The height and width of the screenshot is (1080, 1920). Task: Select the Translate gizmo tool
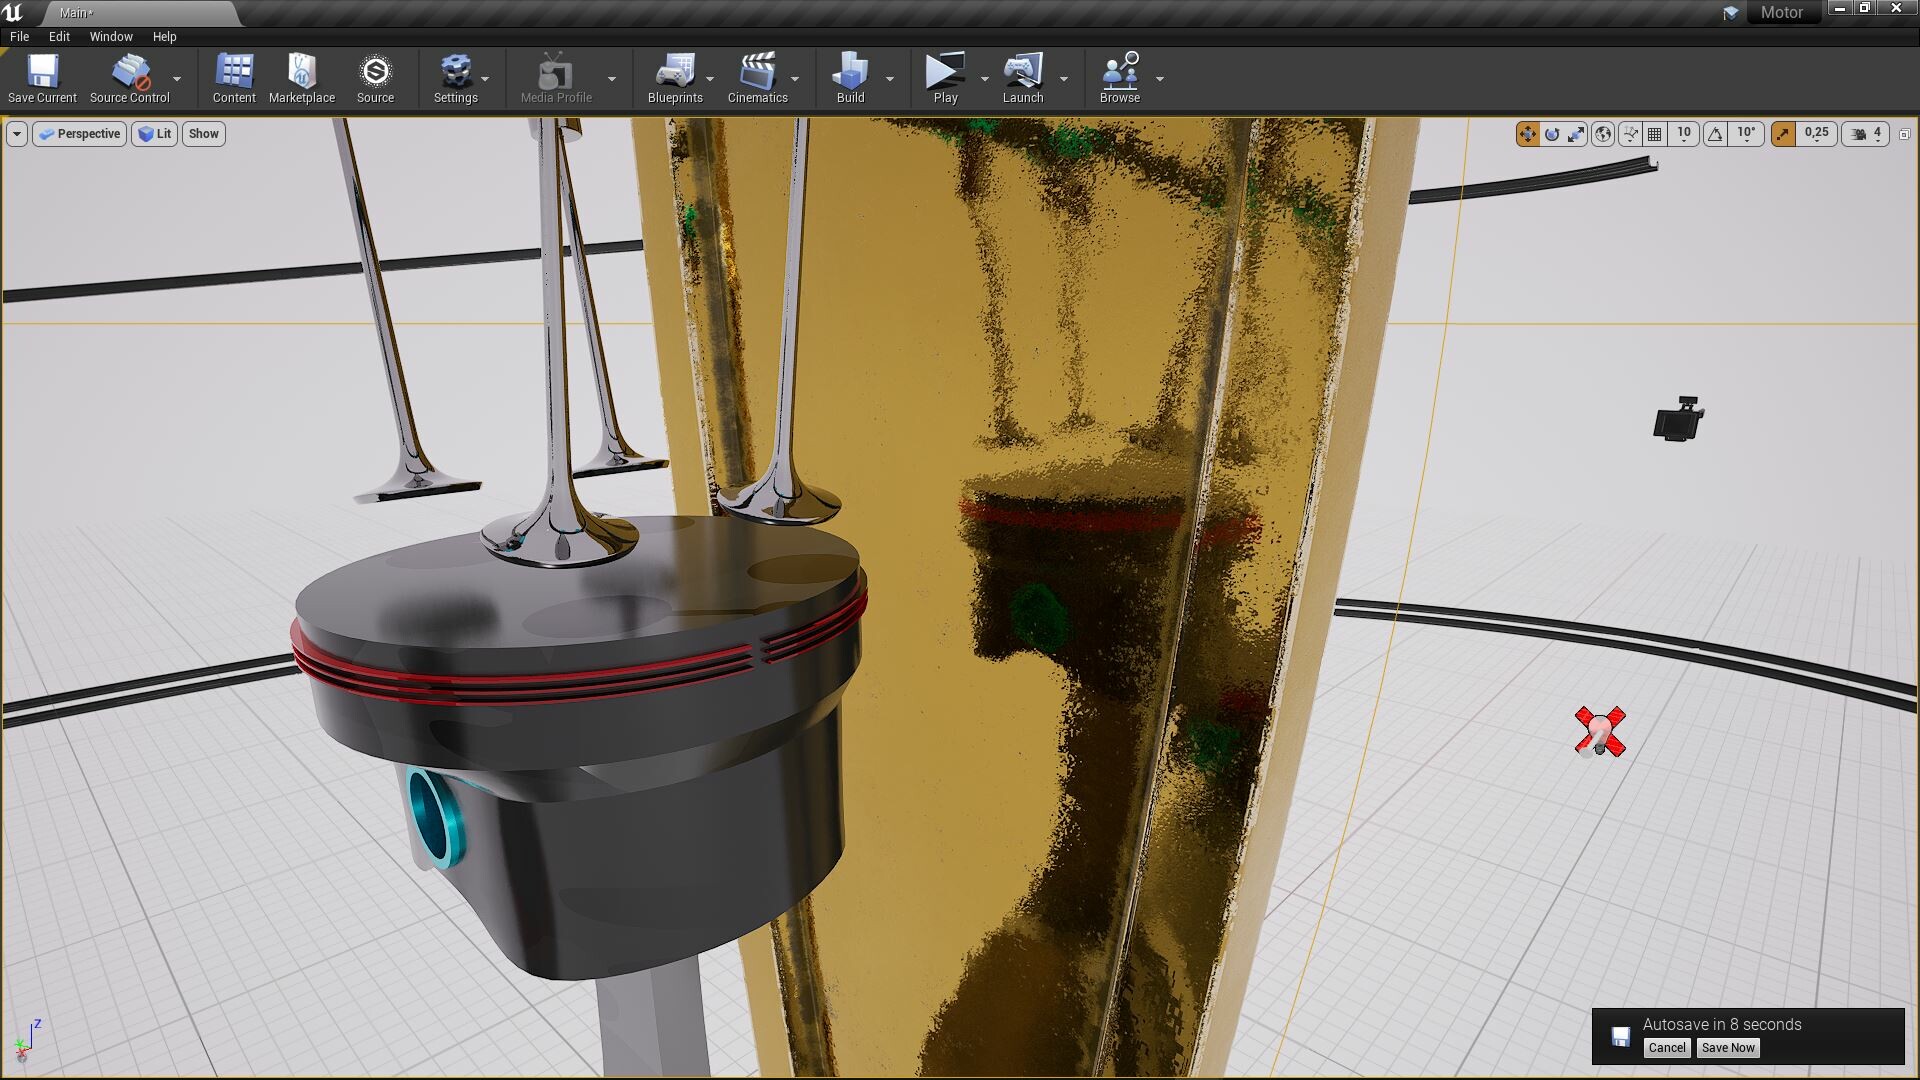pyautogui.click(x=1528, y=134)
